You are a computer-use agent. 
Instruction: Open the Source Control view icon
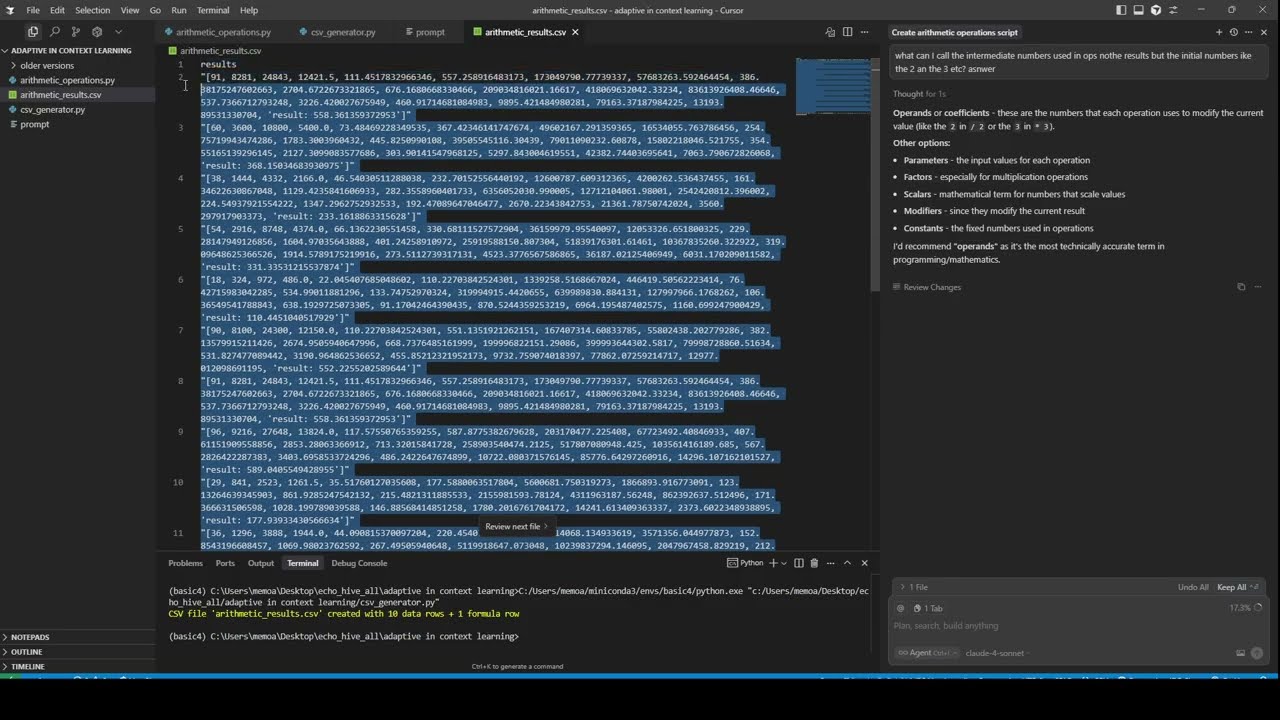pos(75,32)
